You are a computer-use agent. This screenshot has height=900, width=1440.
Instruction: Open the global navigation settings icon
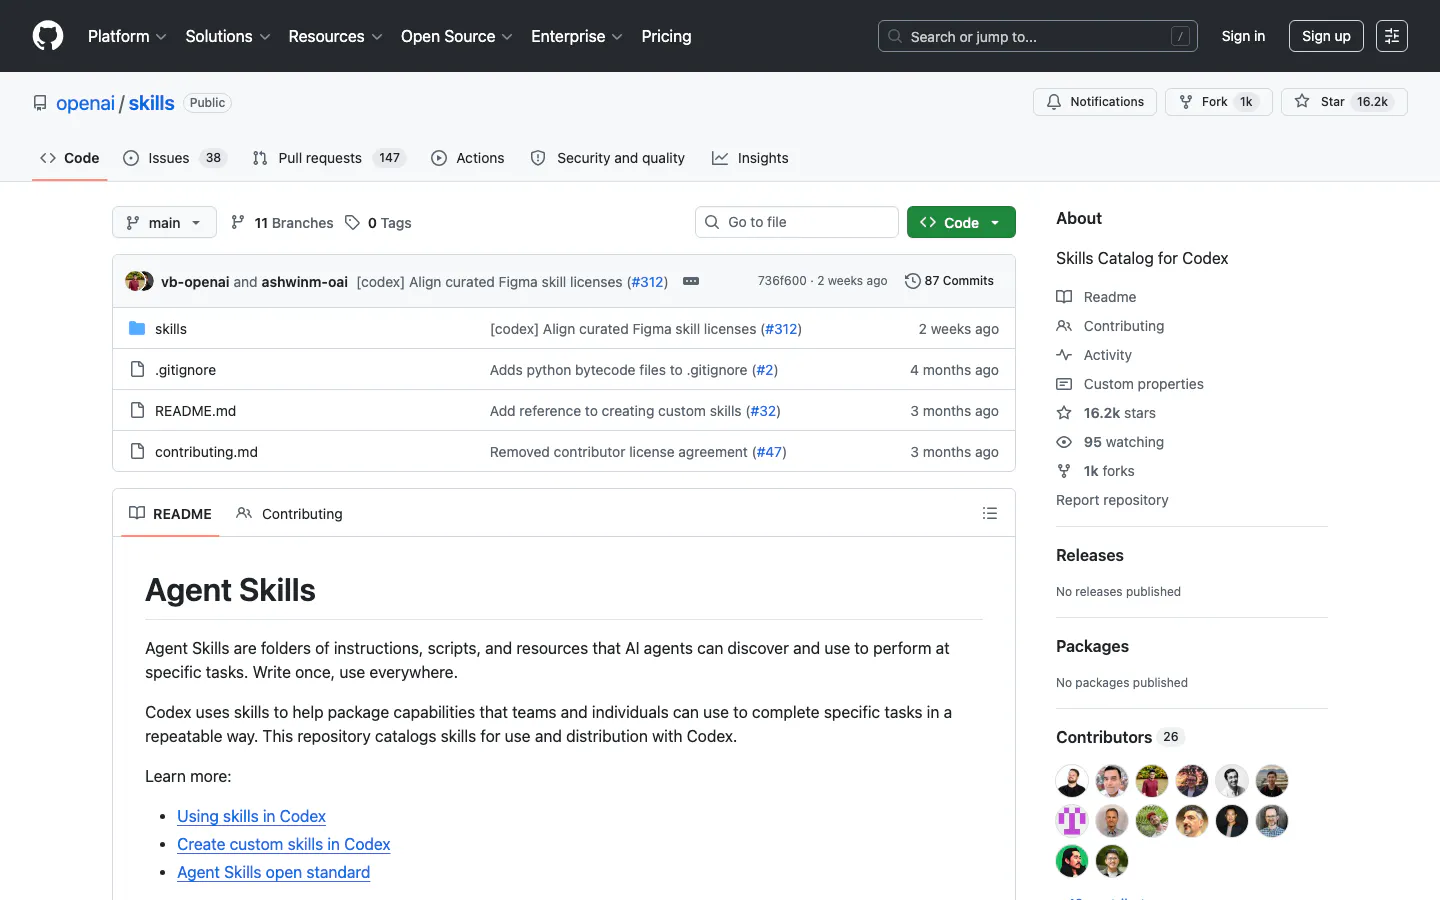tap(1392, 36)
